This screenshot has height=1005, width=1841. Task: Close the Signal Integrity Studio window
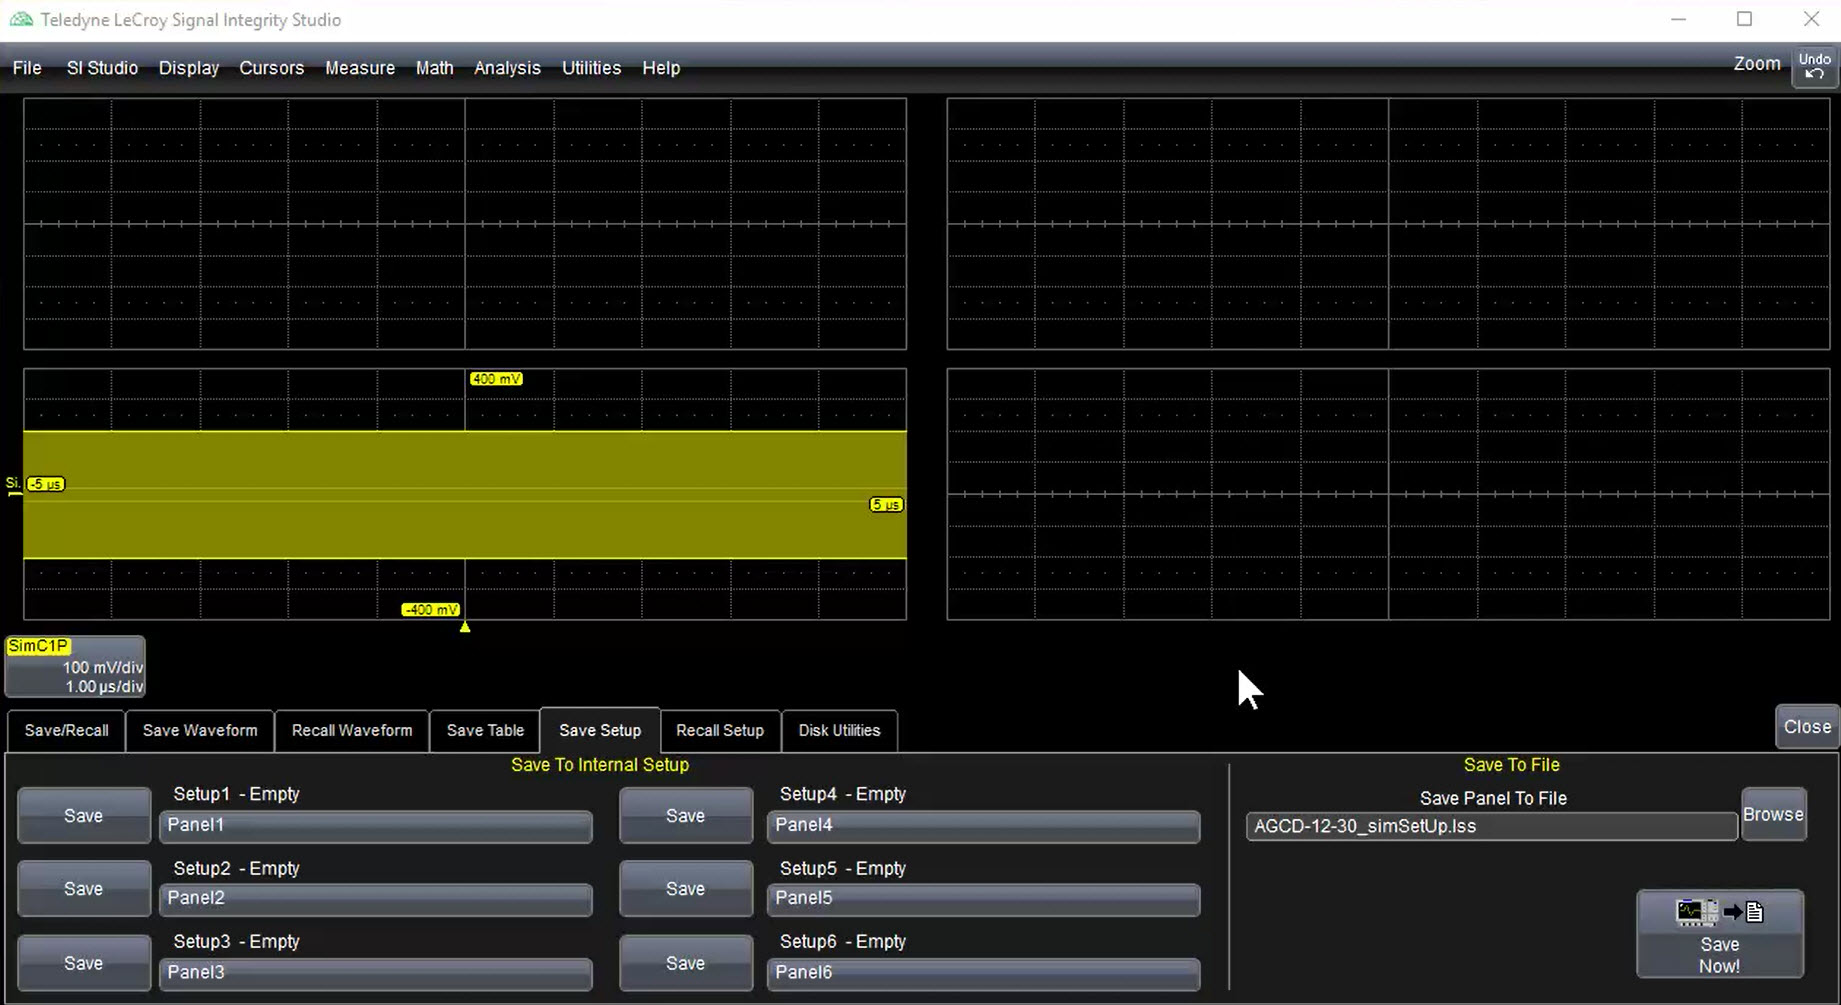[1811, 20]
